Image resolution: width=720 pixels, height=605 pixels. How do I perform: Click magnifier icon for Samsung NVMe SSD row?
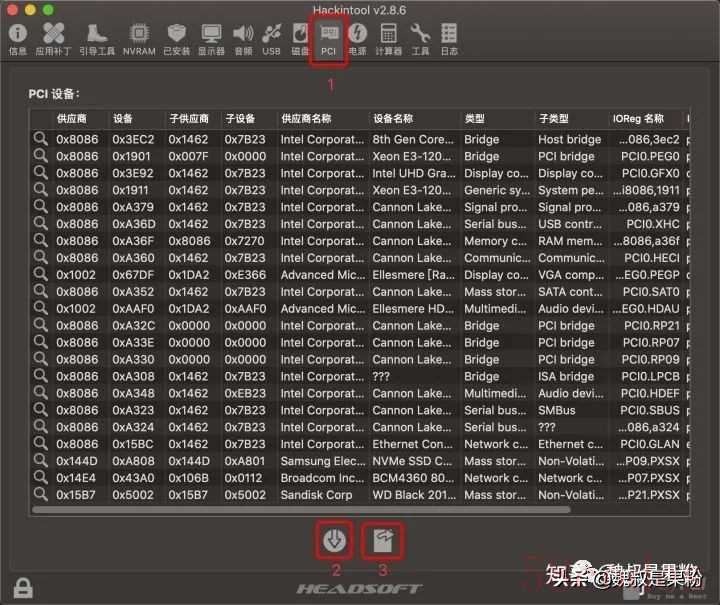[40, 460]
